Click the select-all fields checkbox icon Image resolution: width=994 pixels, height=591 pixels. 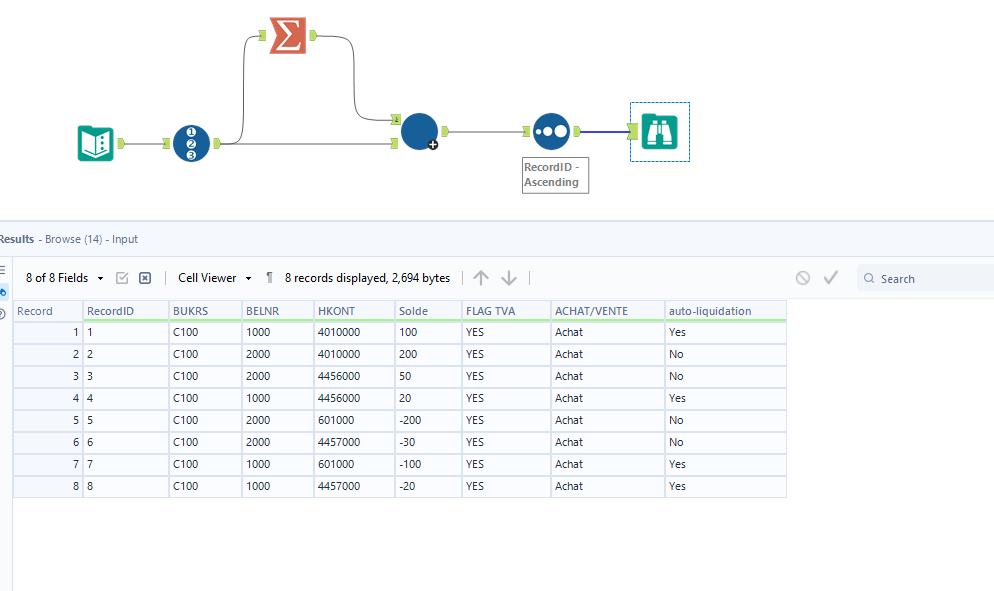[122, 278]
